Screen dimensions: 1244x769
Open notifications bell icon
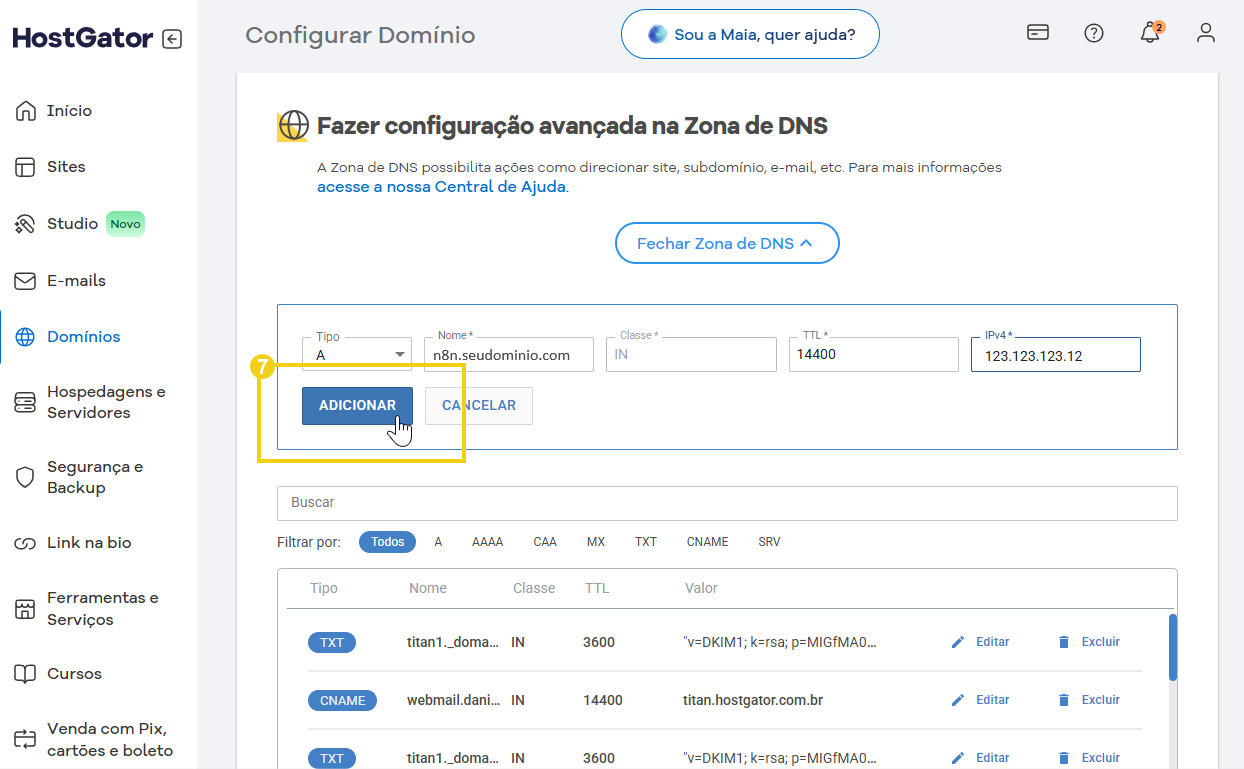point(1151,33)
